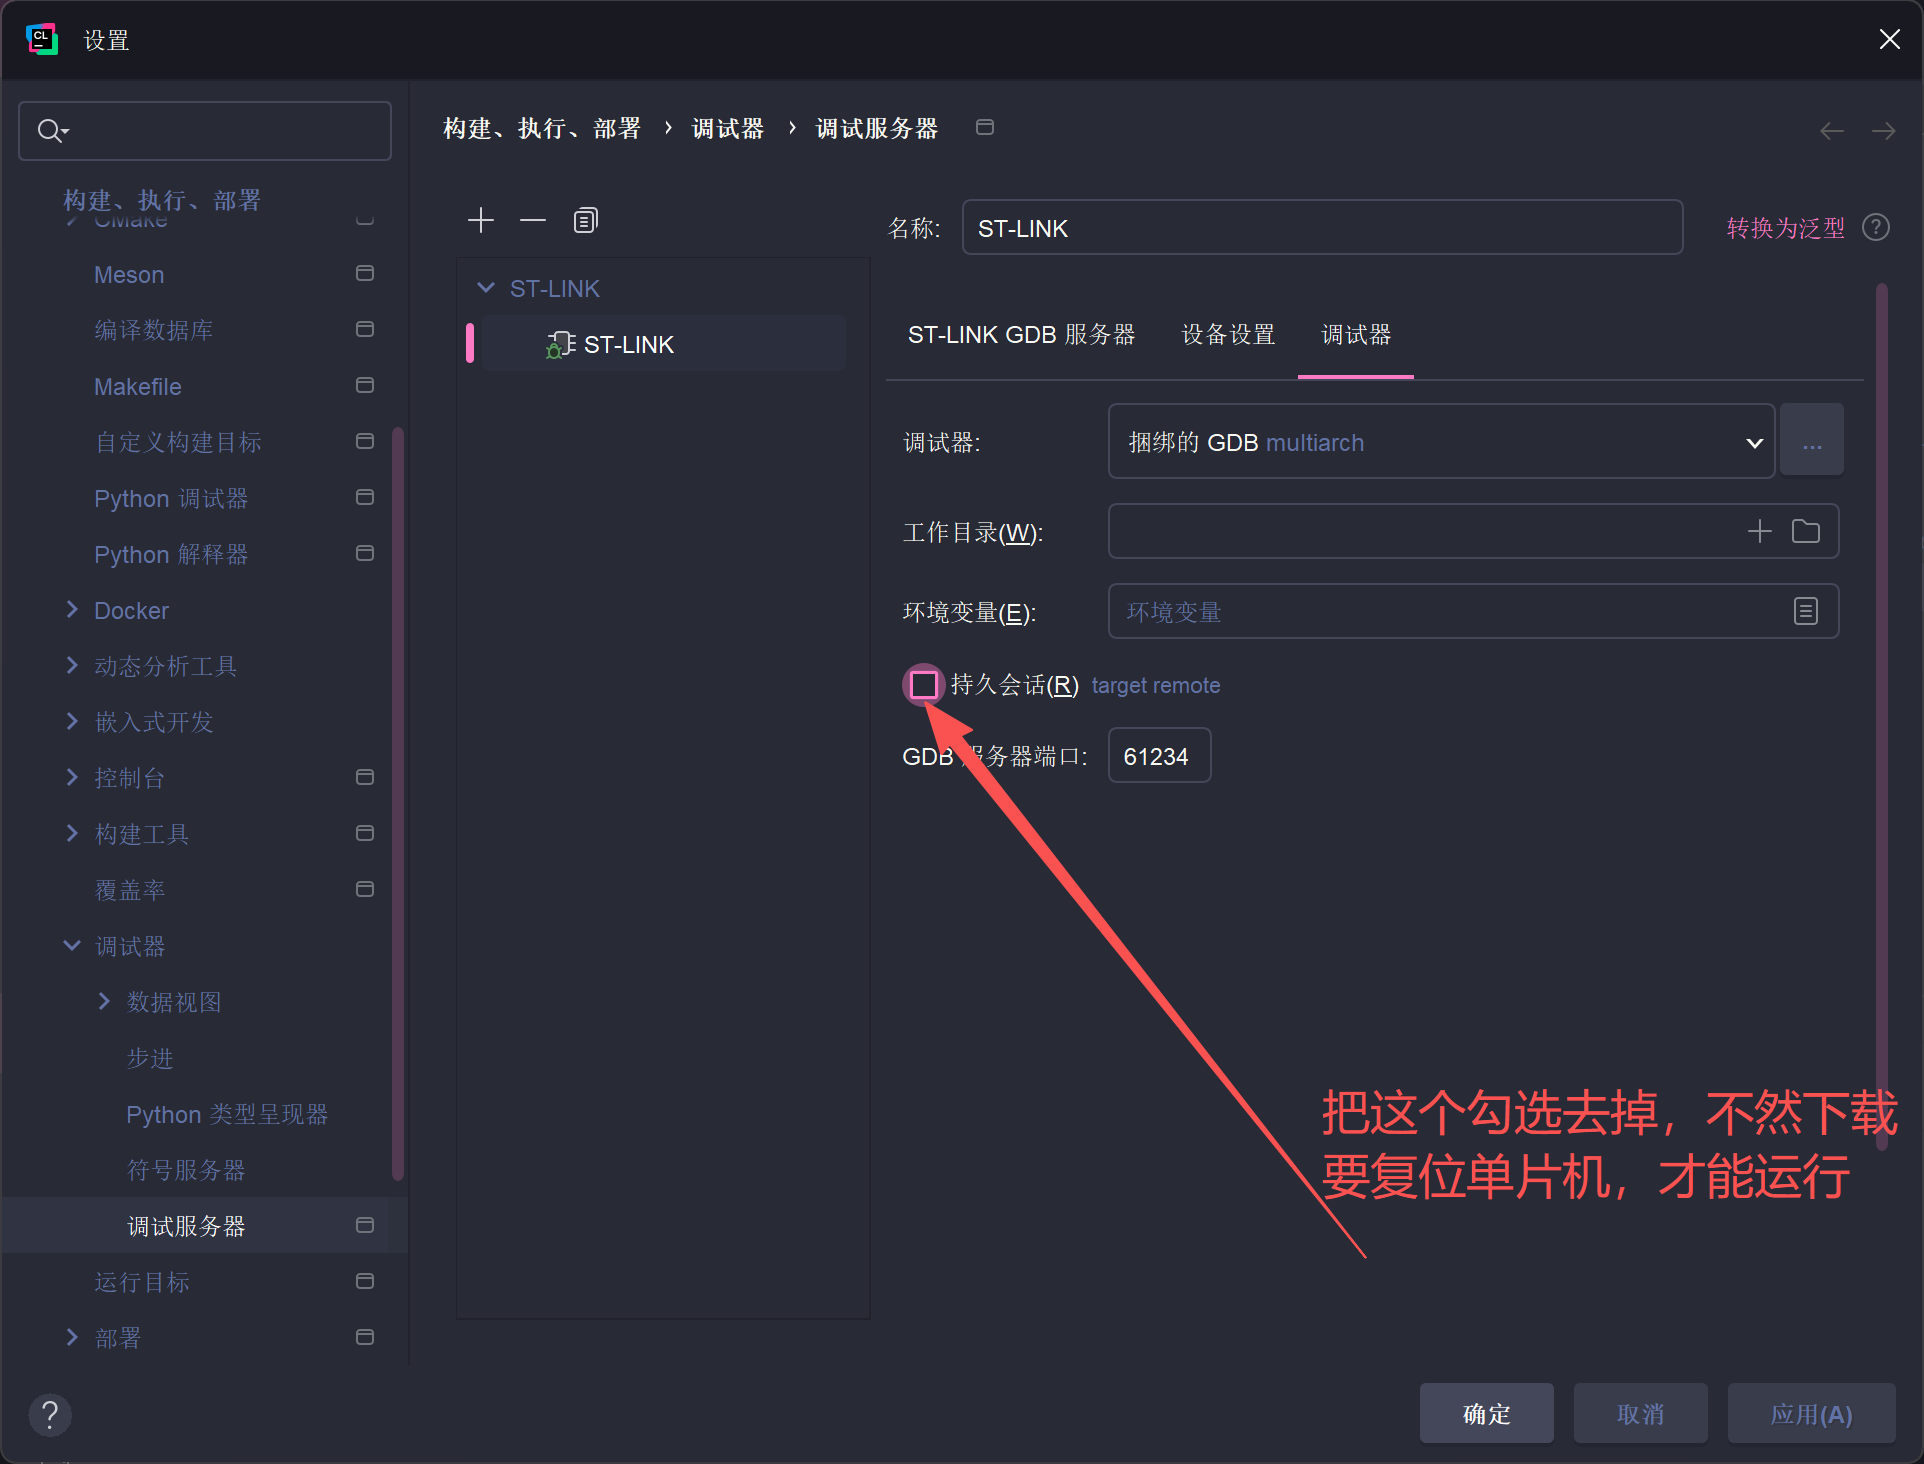Select ST-LINK server entry in list
Image resolution: width=1924 pixels, height=1464 pixels.
pyautogui.click(x=663, y=344)
